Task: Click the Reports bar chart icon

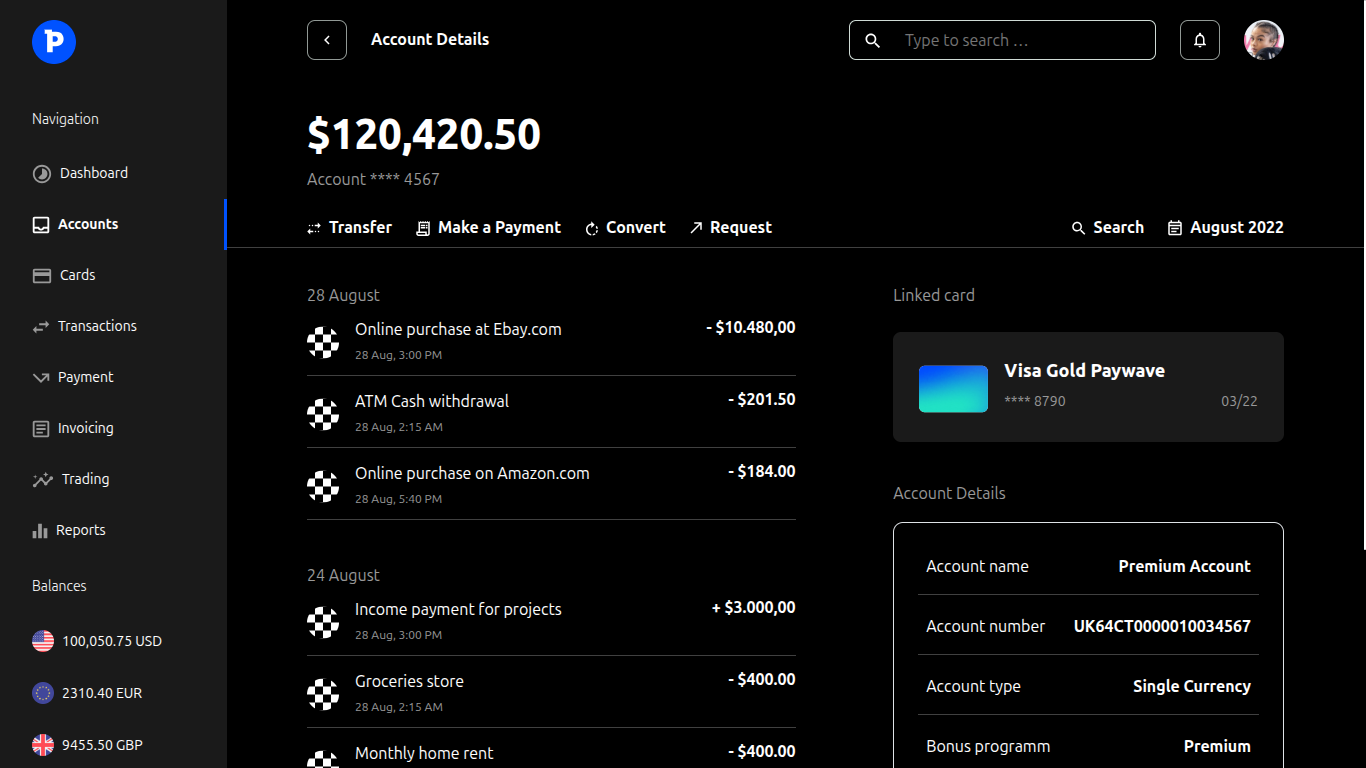Action: (41, 530)
